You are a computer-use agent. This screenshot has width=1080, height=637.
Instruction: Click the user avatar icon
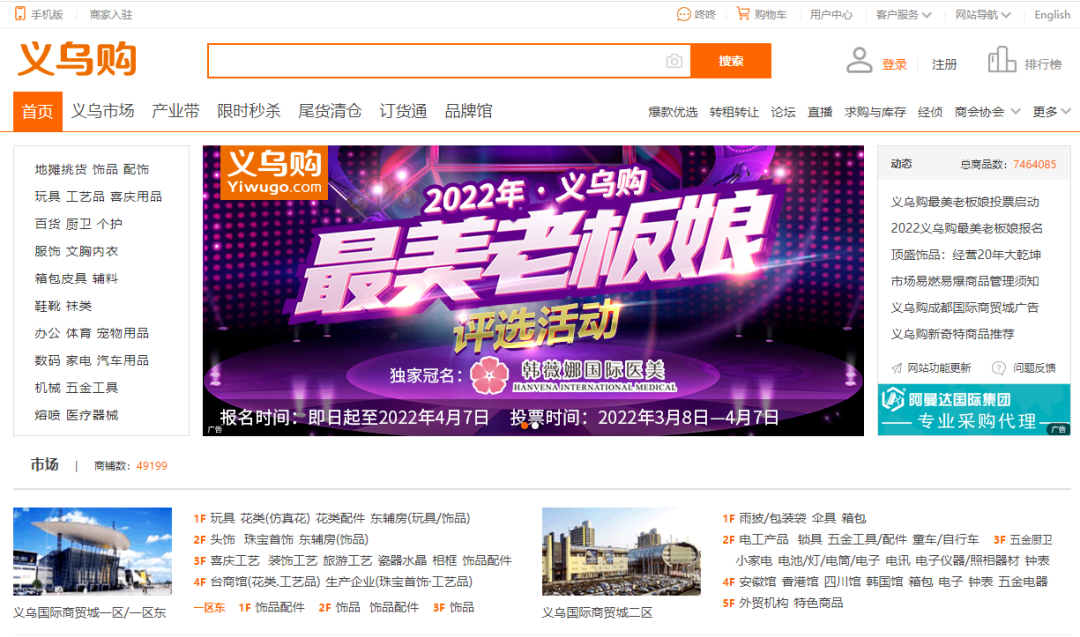859,61
